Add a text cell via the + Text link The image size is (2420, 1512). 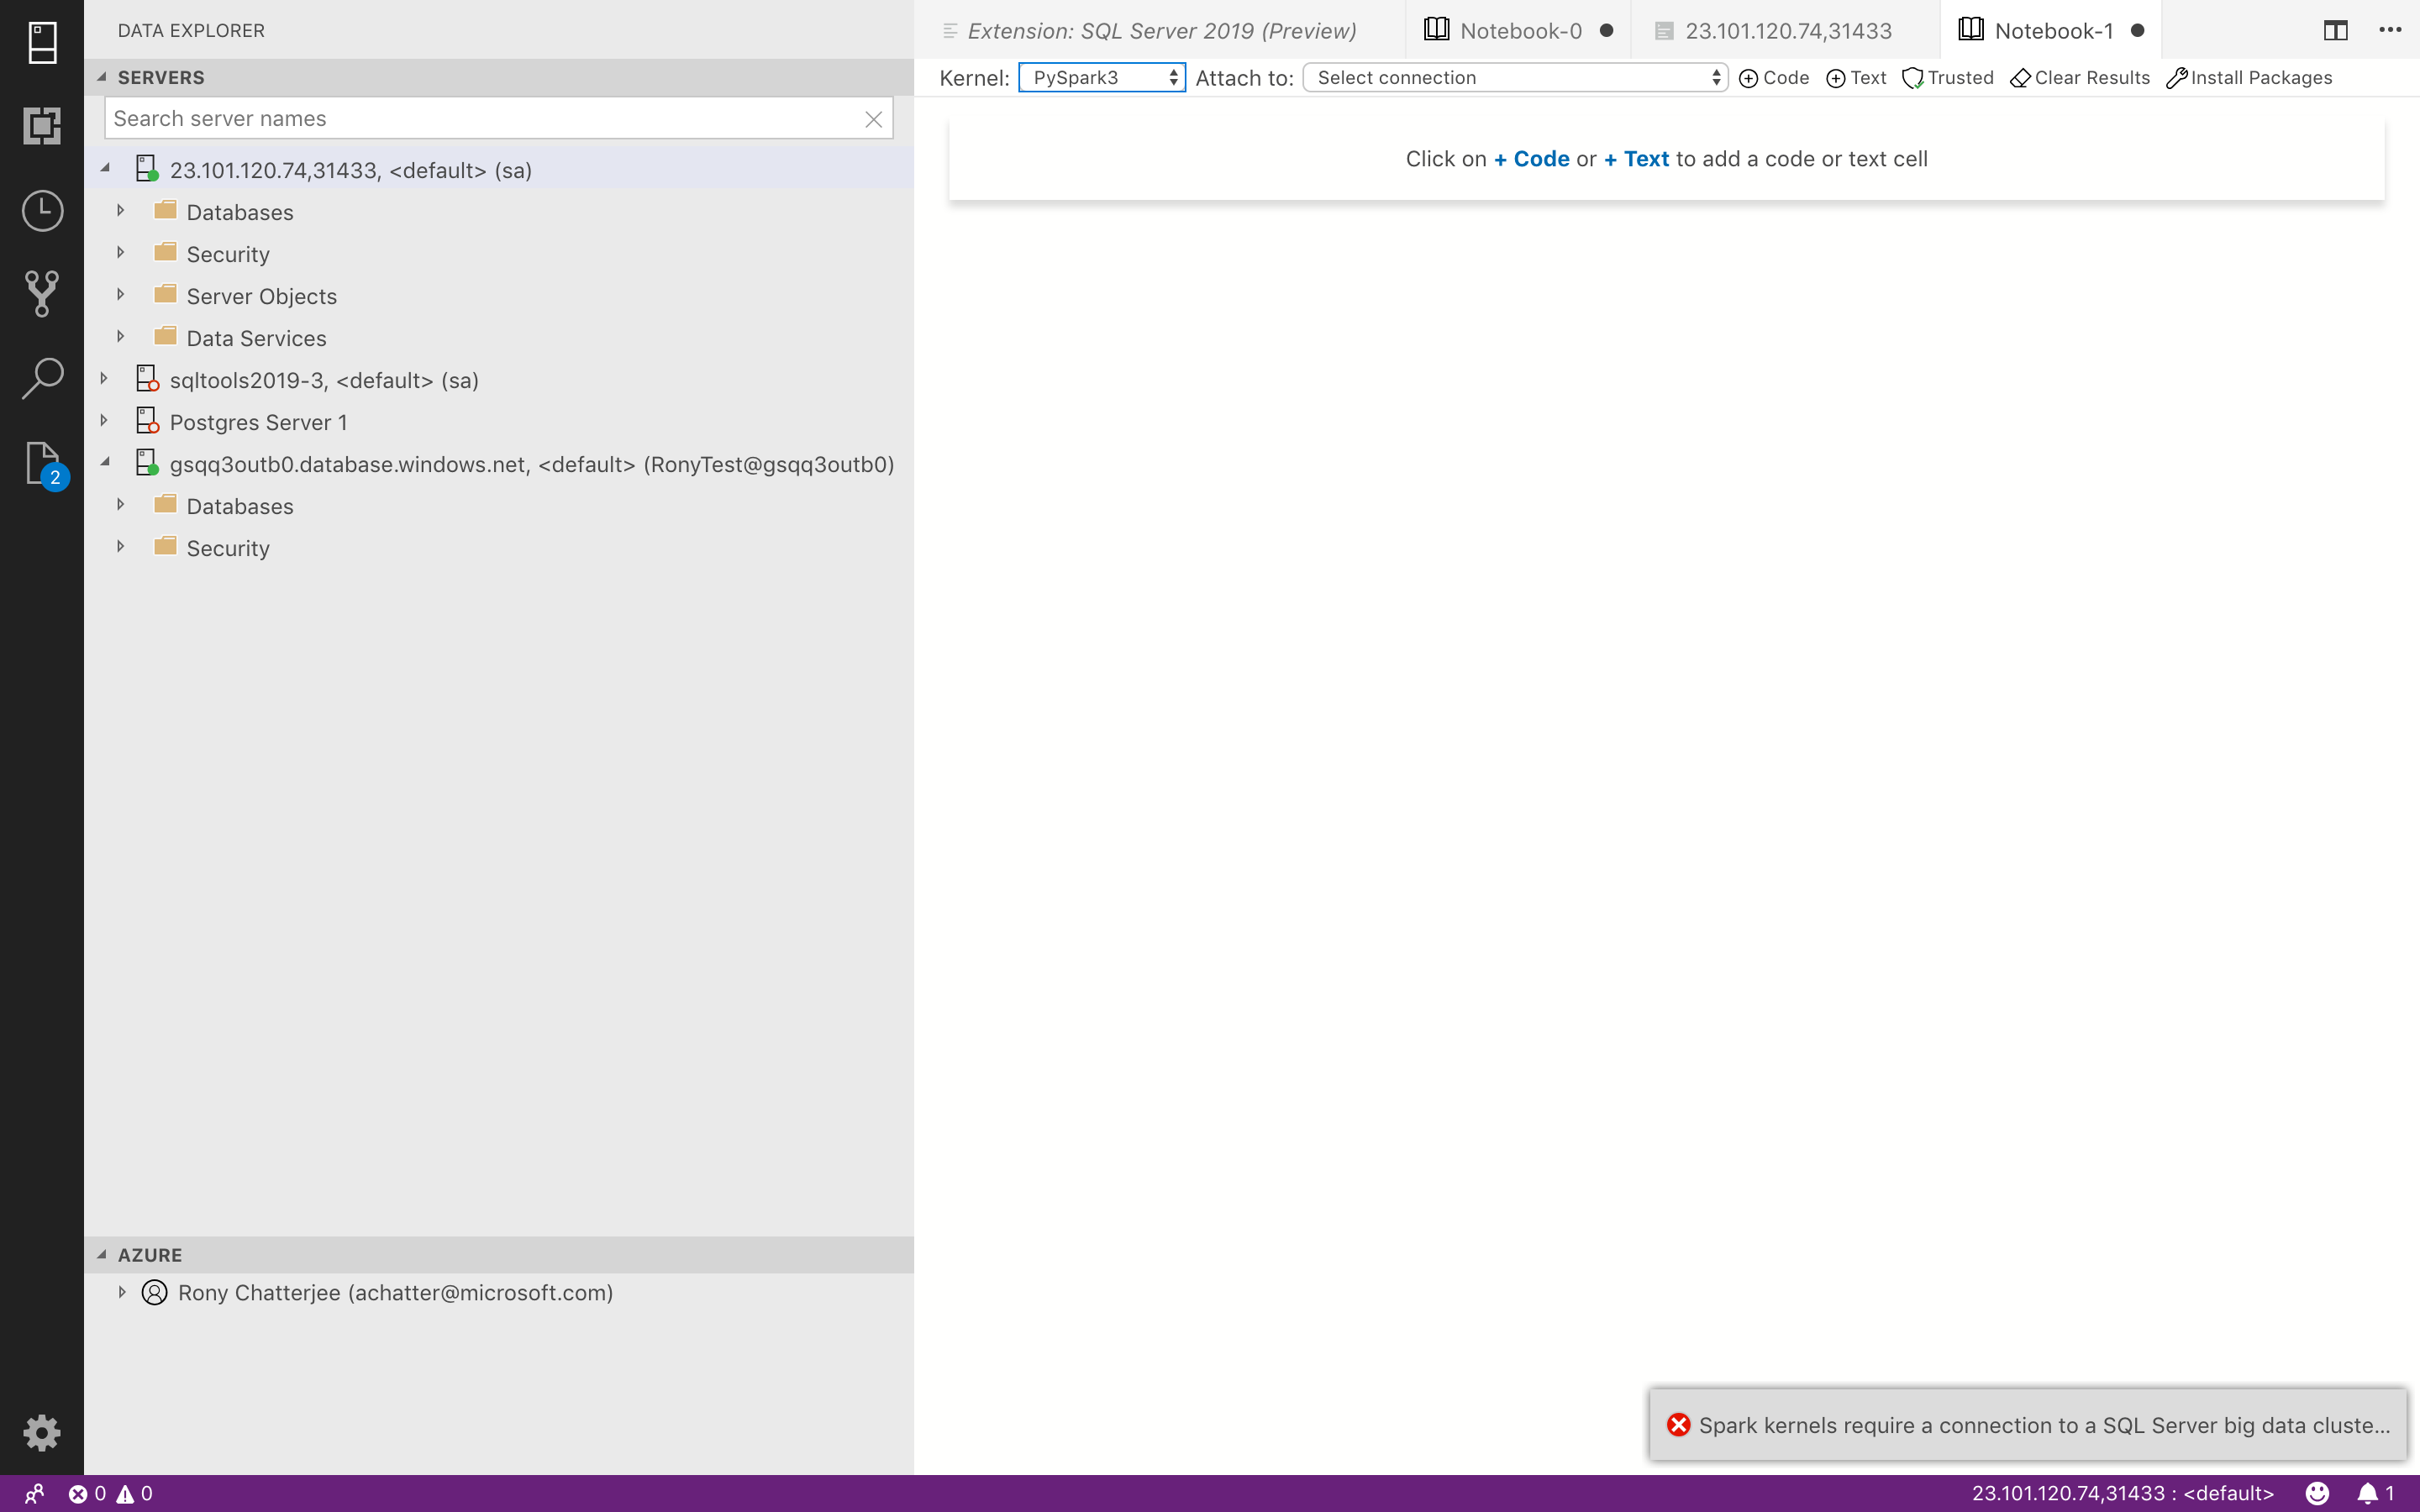1635,158
